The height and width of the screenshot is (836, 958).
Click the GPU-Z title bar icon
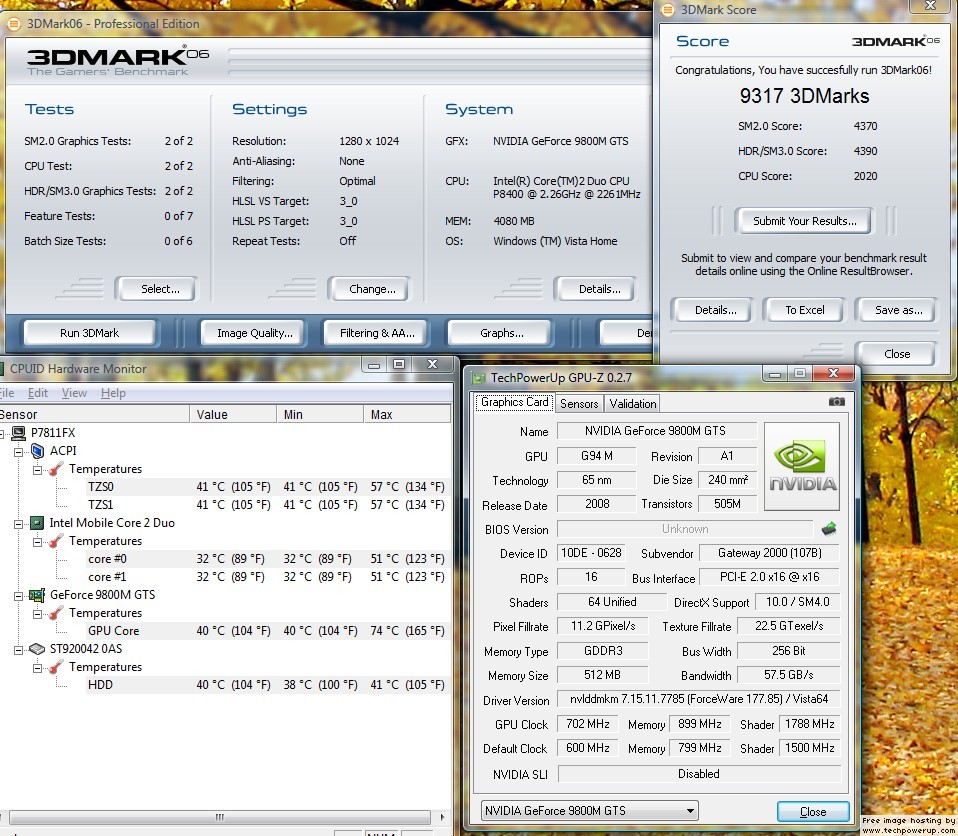(x=480, y=378)
